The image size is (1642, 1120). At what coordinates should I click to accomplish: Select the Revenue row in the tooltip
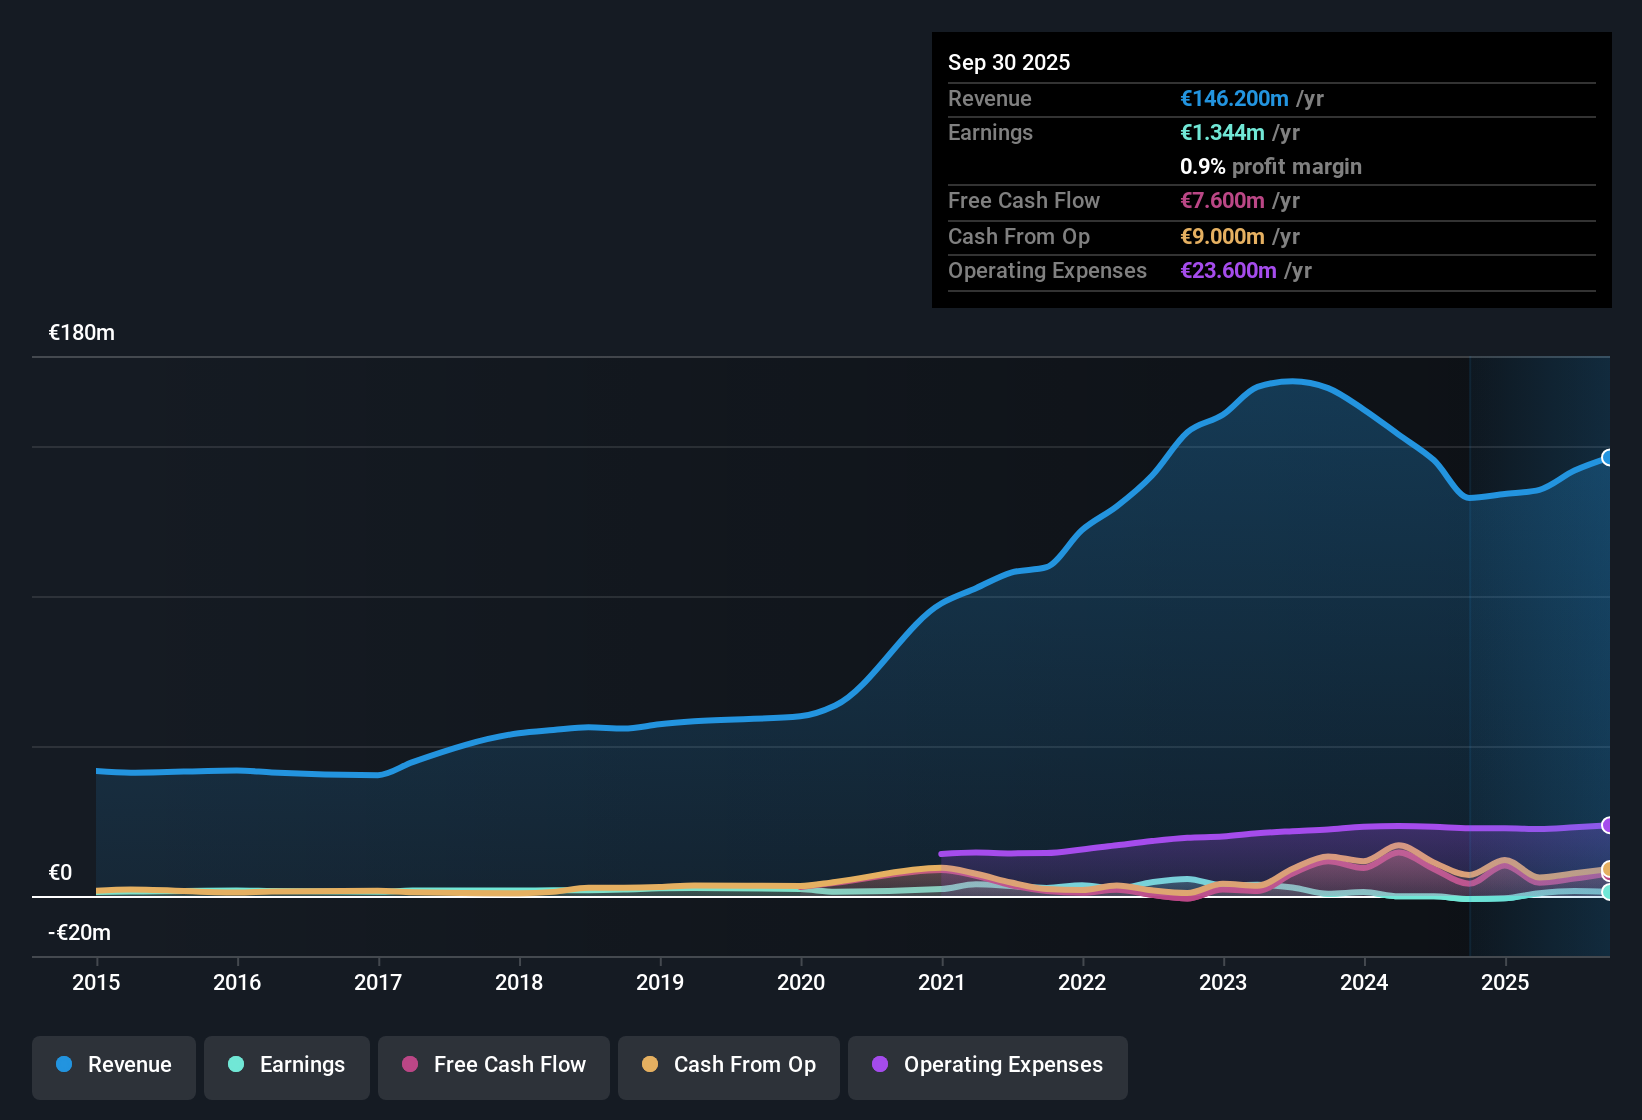1270,98
